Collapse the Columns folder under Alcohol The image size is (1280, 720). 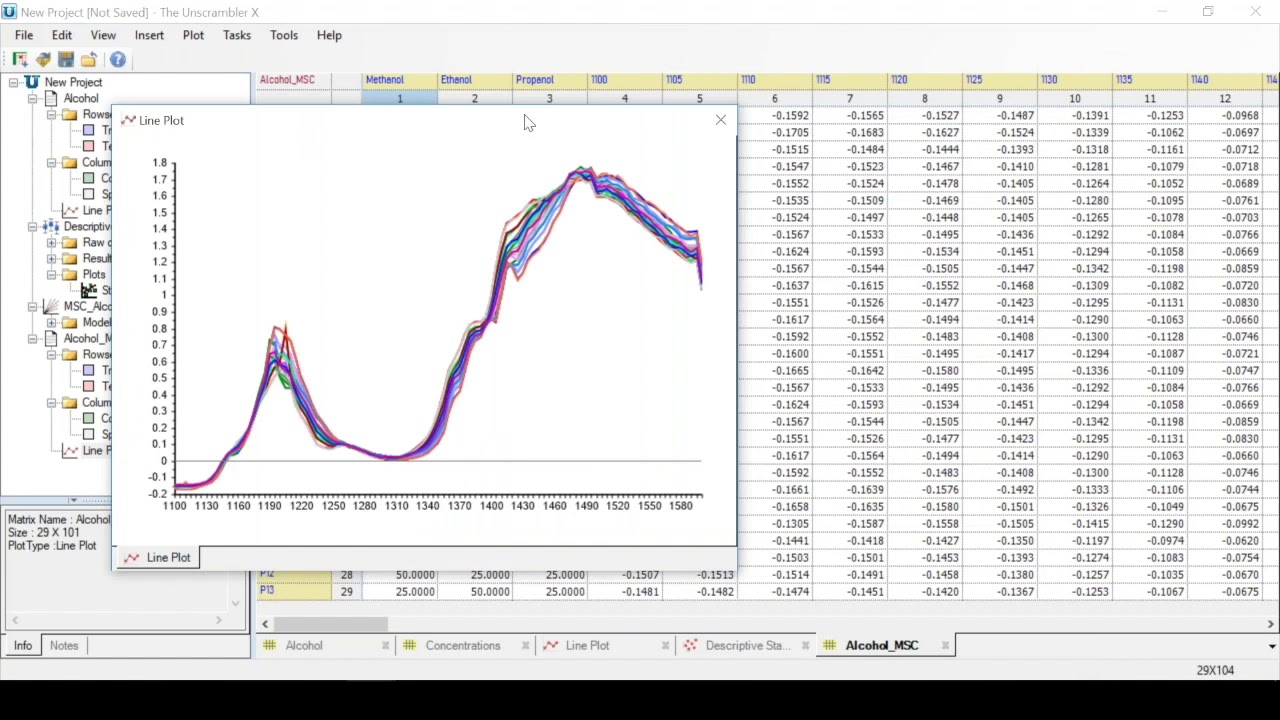click(51, 162)
